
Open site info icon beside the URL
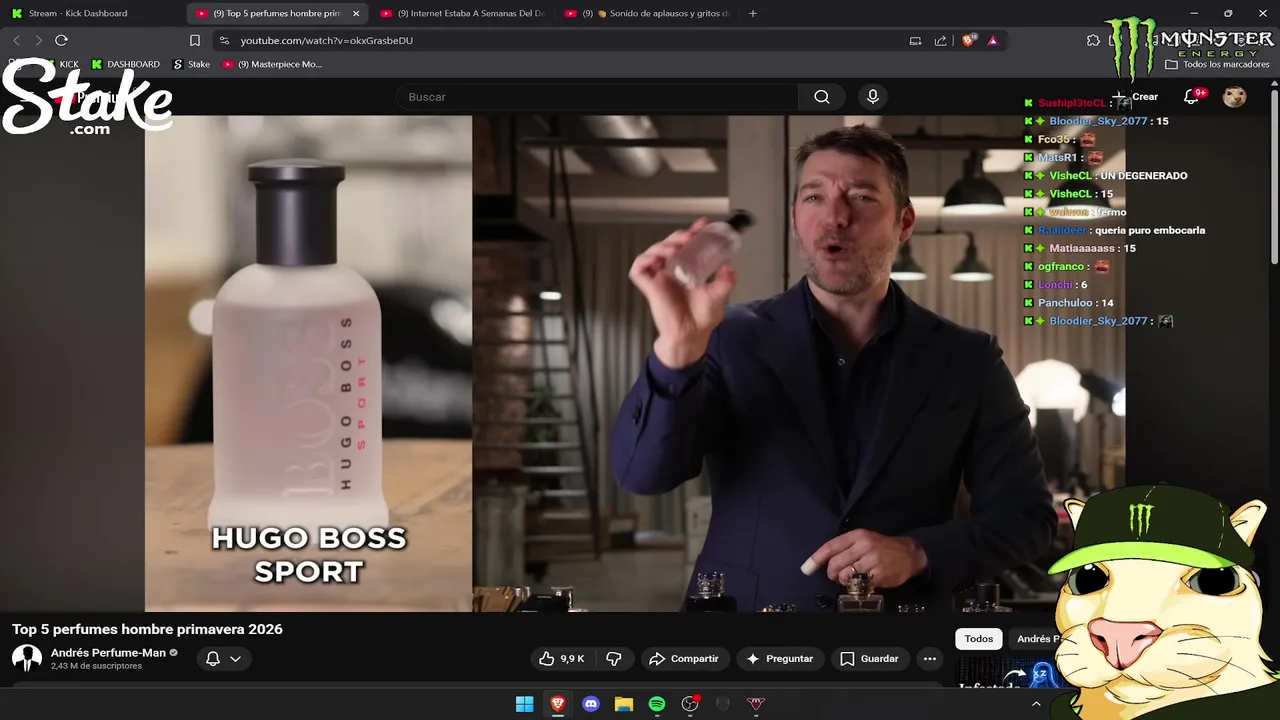[224, 40]
